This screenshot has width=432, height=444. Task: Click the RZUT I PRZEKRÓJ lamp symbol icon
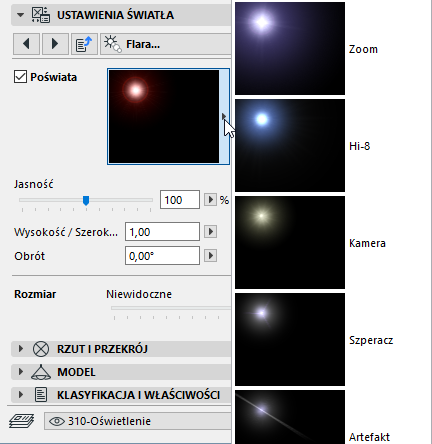pos(41,349)
